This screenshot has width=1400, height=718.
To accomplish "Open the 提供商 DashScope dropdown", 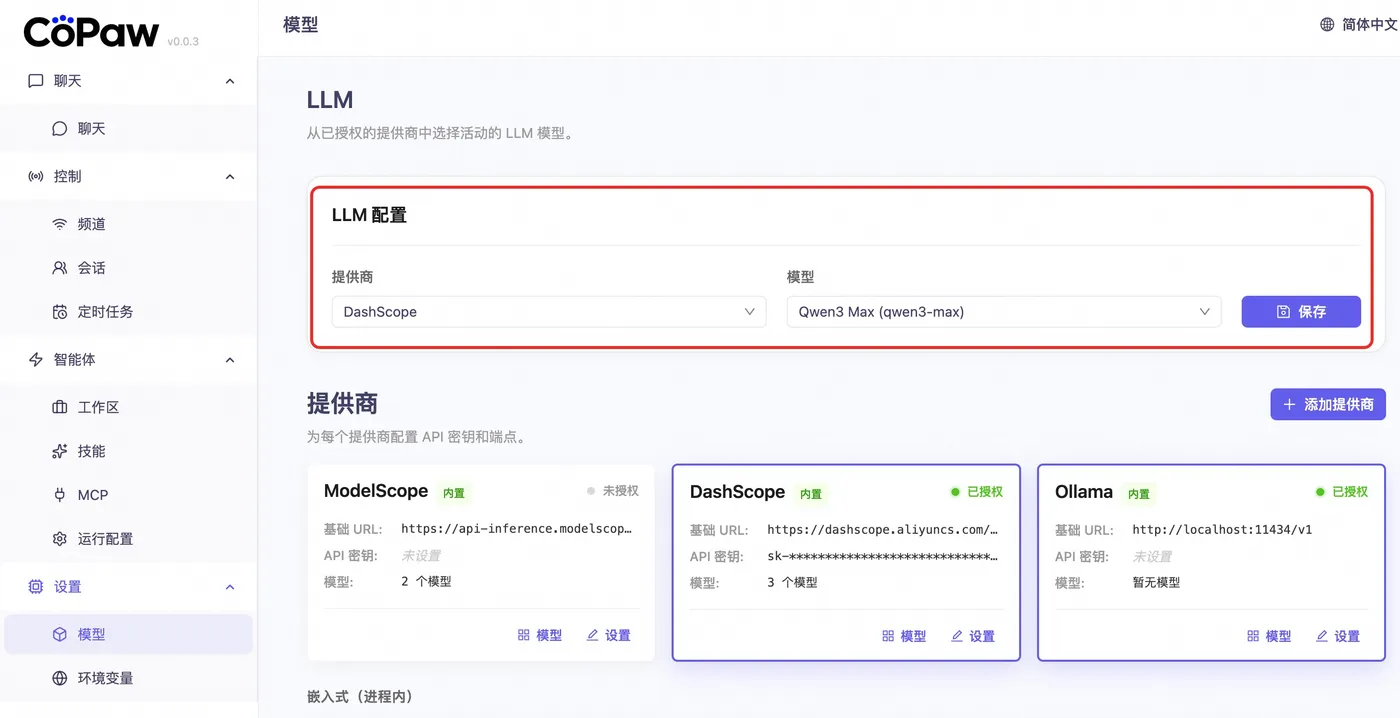I will pyautogui.click(x=549, y=311).
